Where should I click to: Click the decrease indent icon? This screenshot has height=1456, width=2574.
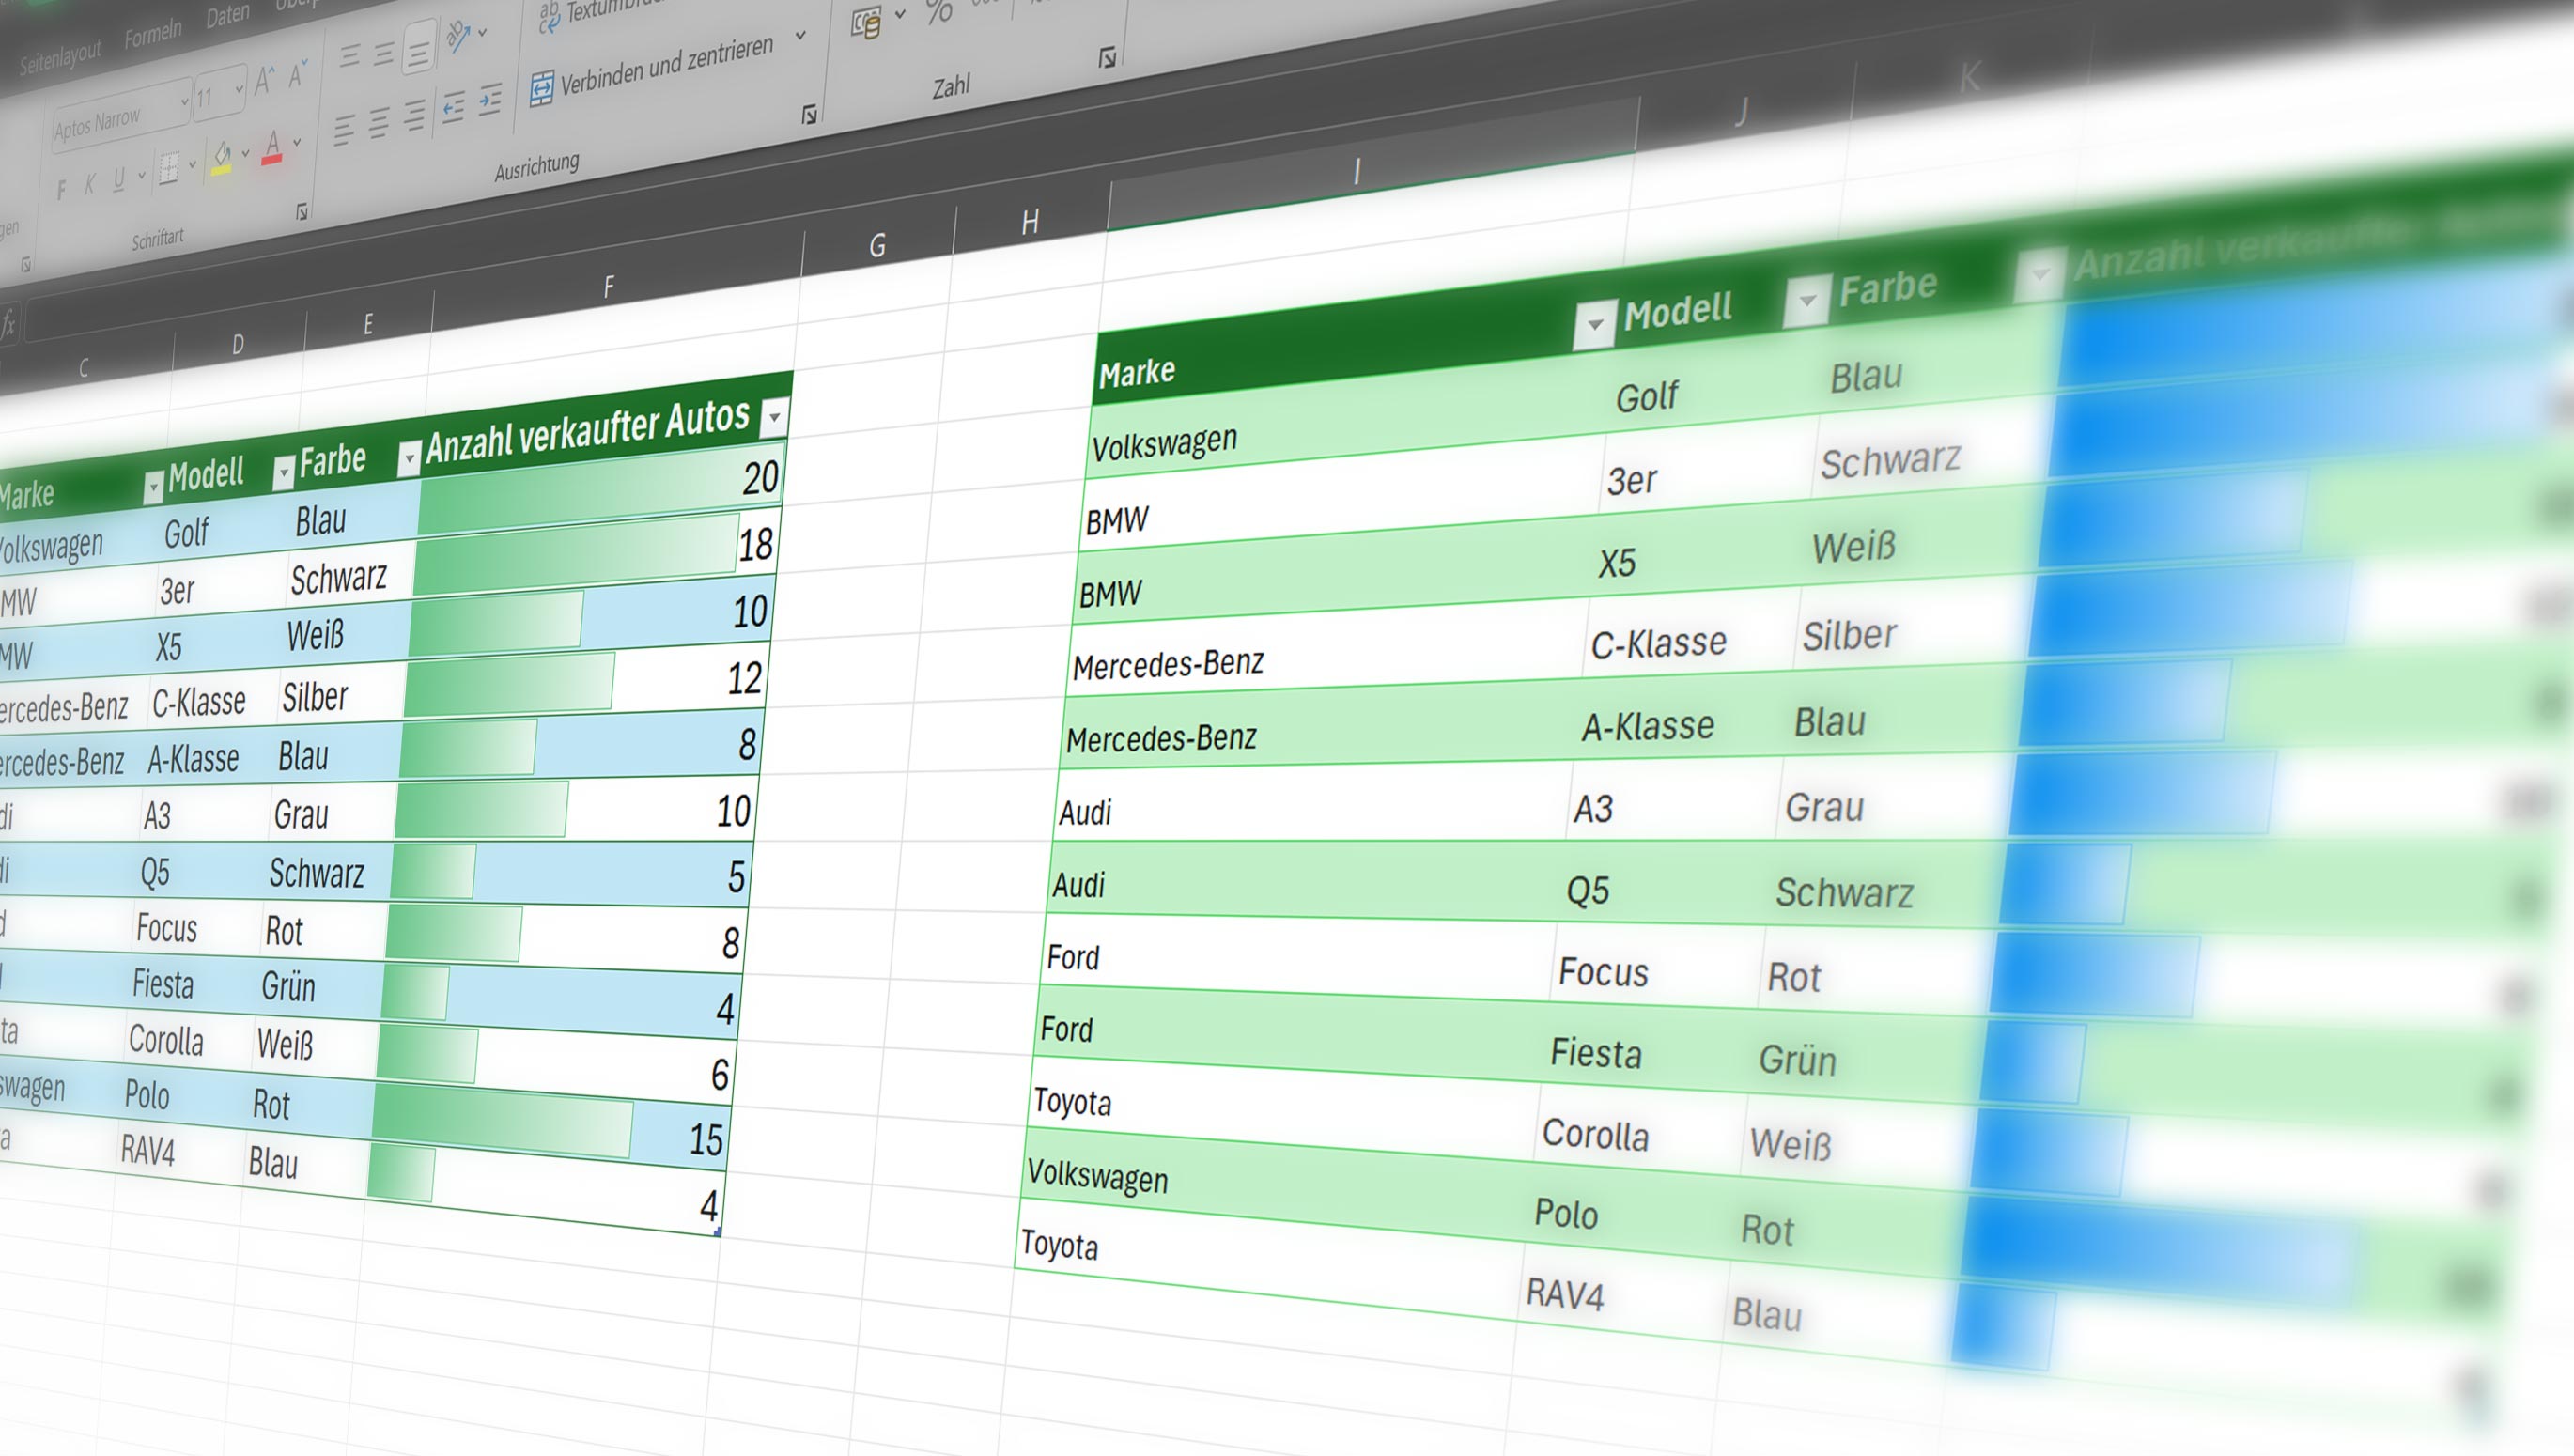pos(454,107)
